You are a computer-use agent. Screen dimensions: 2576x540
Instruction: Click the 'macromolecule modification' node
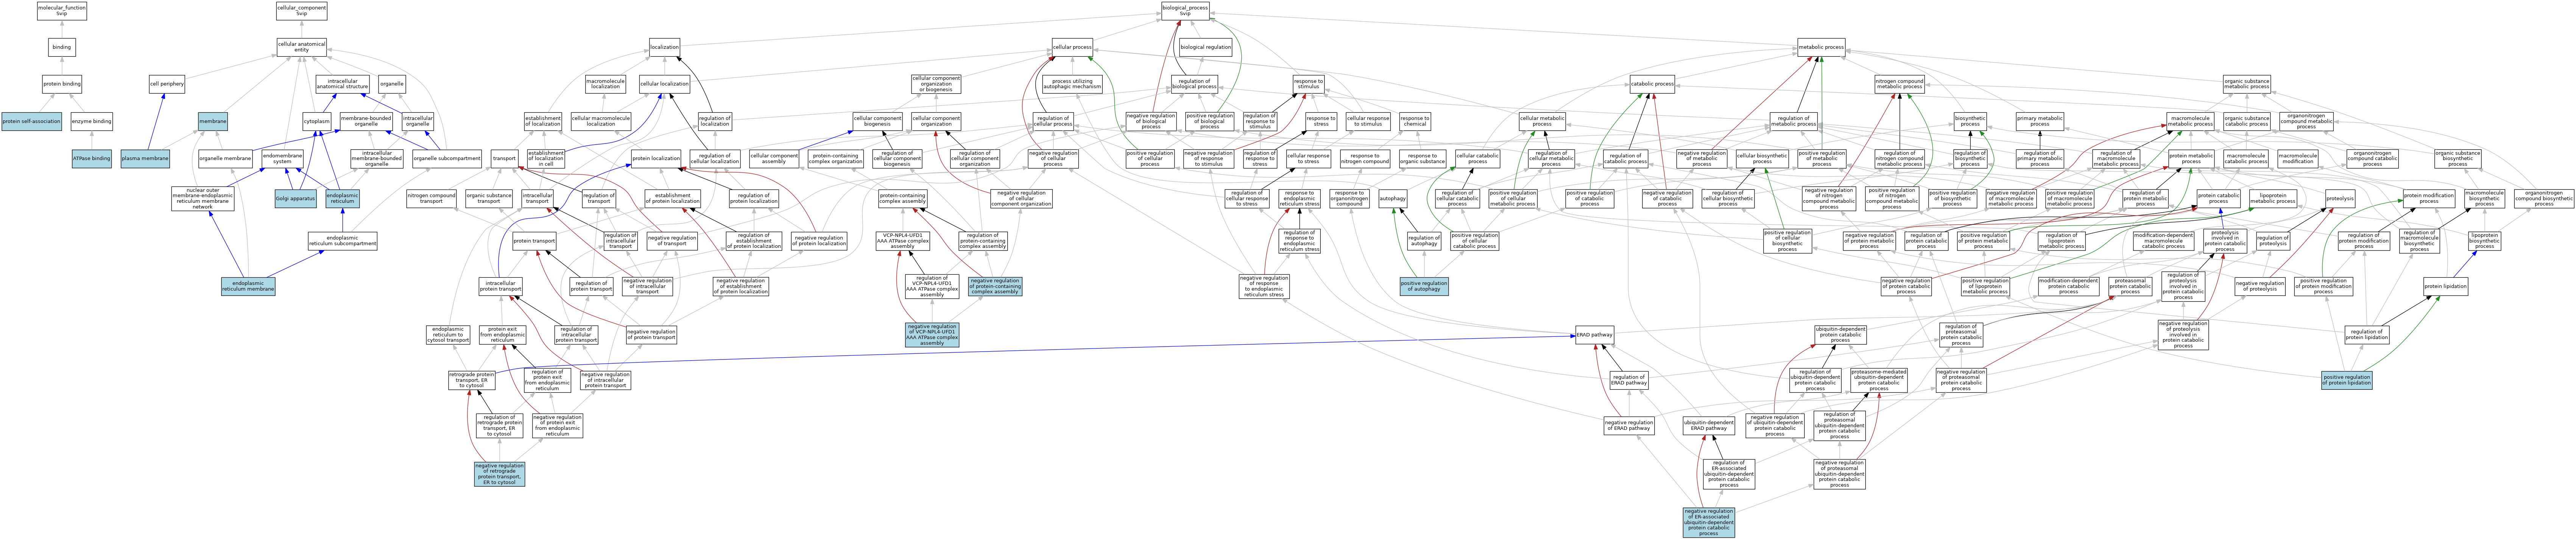coord(2297,159)
